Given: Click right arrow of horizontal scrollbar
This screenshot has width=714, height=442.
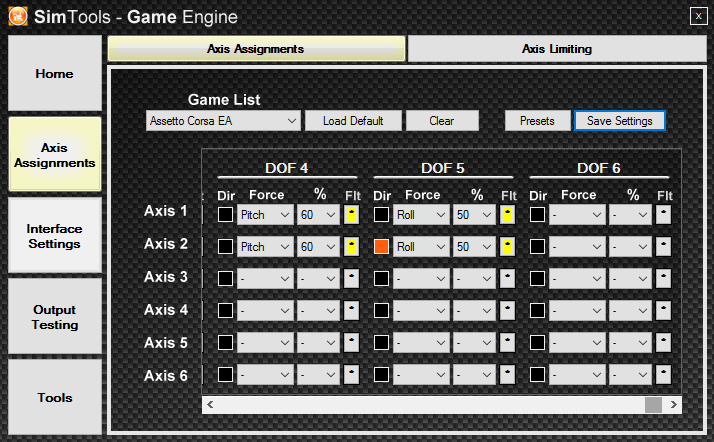Looking at the screenshot, I should (673, 405).
